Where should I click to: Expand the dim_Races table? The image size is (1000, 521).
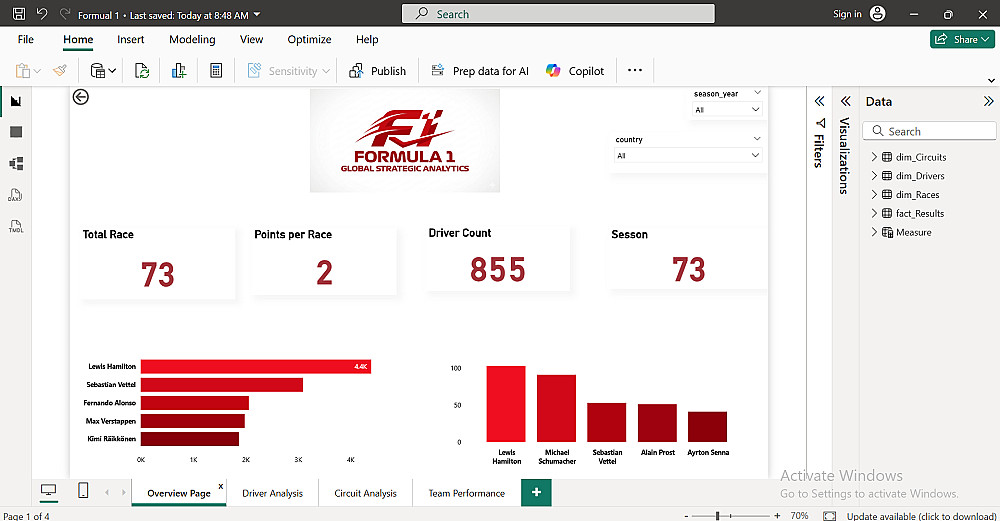(x=874, y=194)
